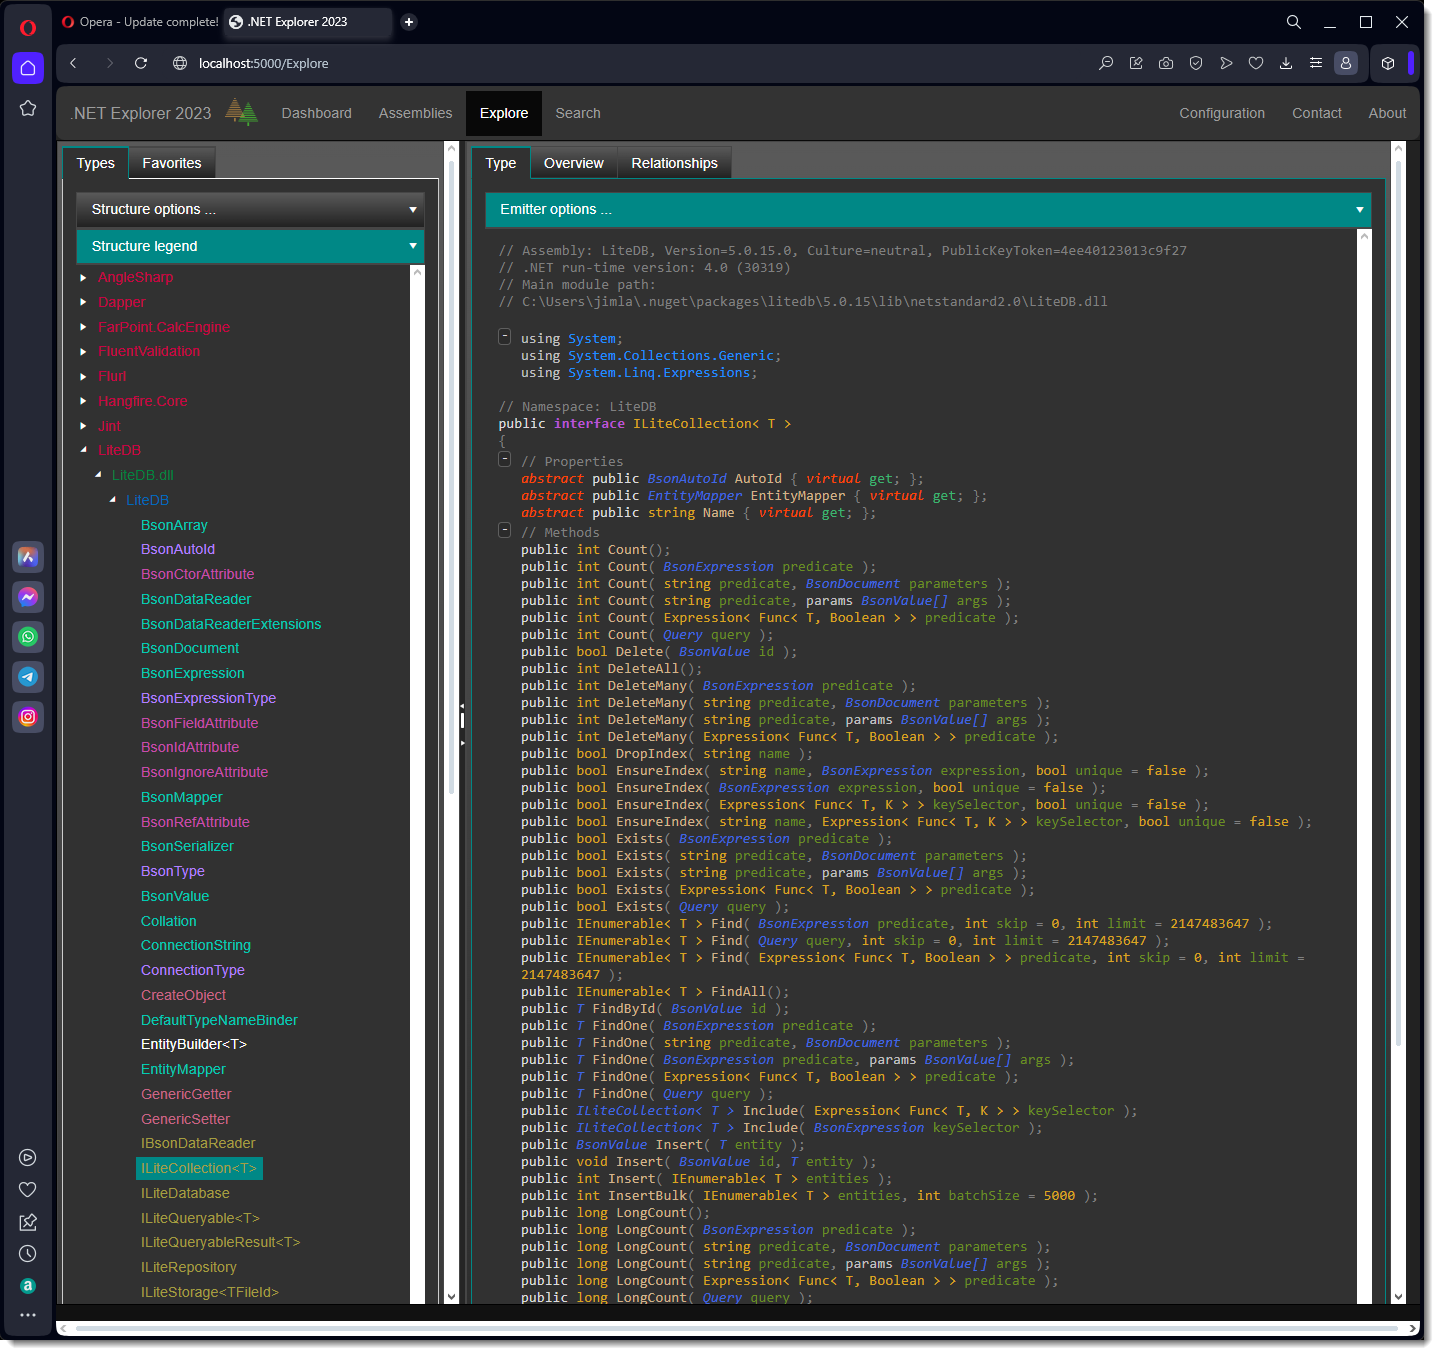
Task: Open the Opera menu logo
Action: (x=28, y=27)
